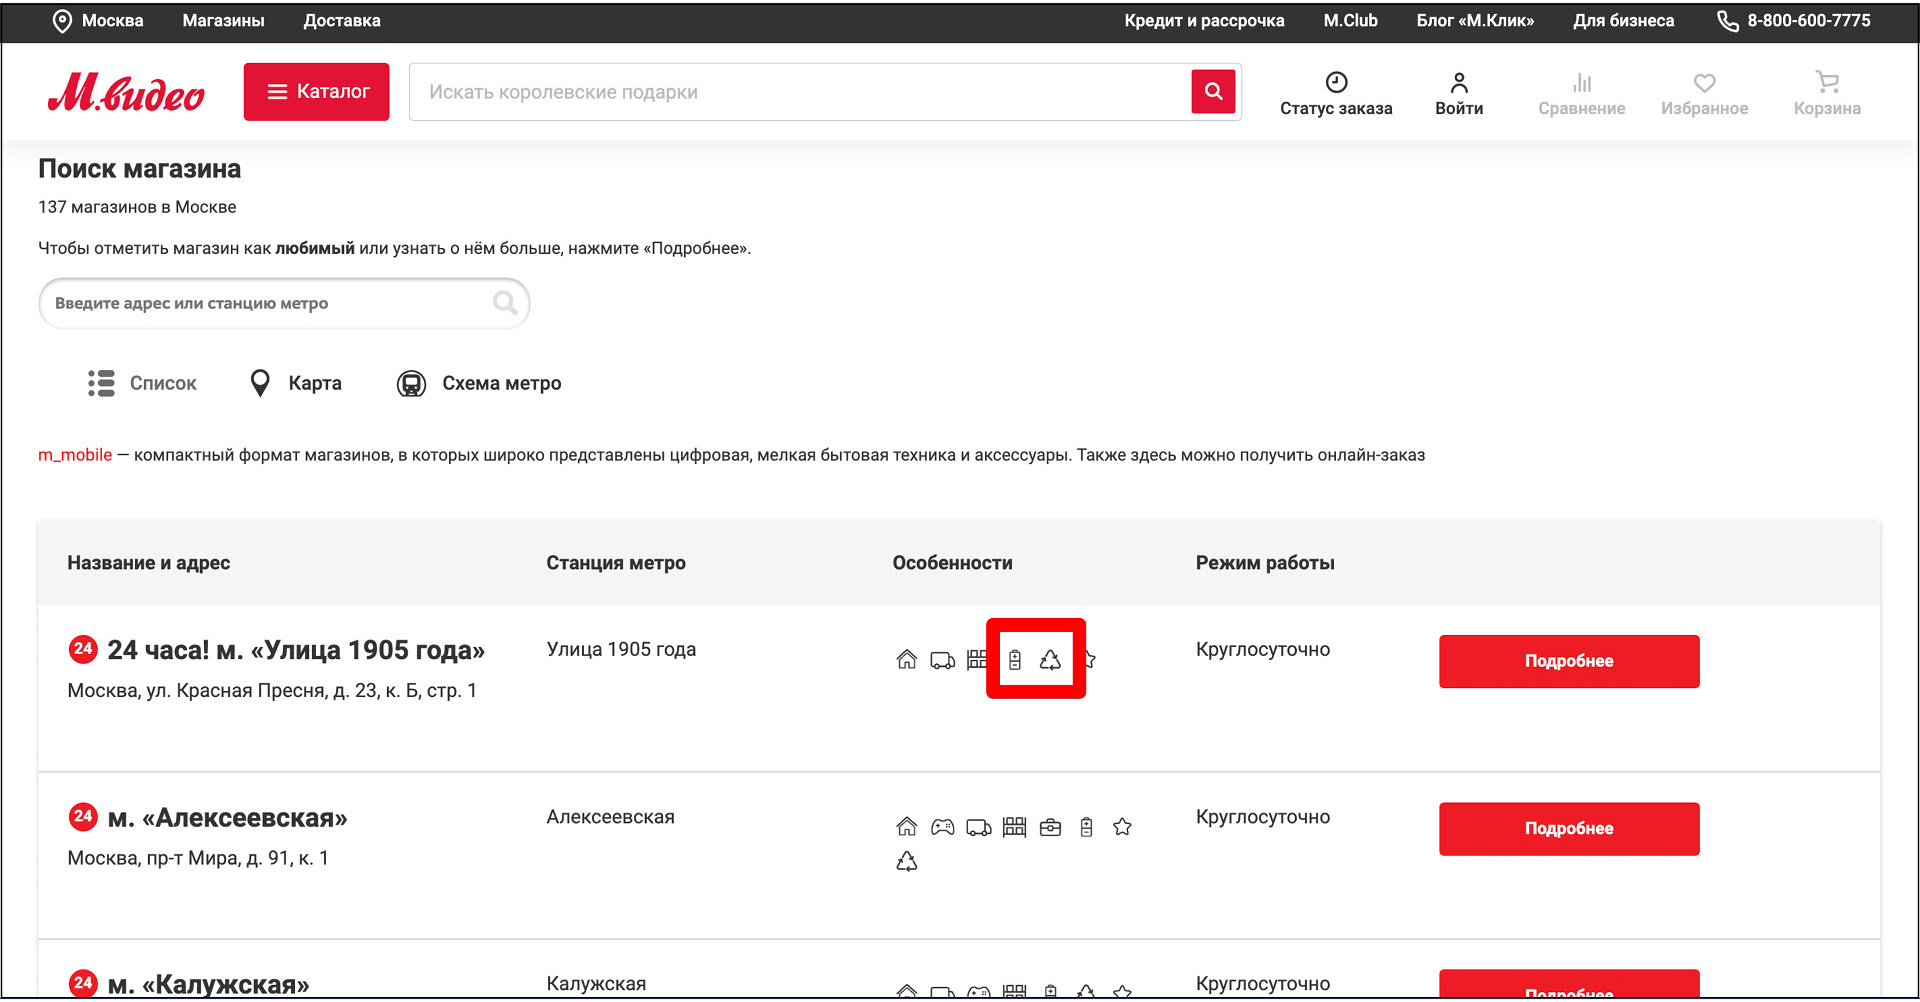1920x1002 pixels.
Task: Switch to Карта view
Action: pos(296,383)
